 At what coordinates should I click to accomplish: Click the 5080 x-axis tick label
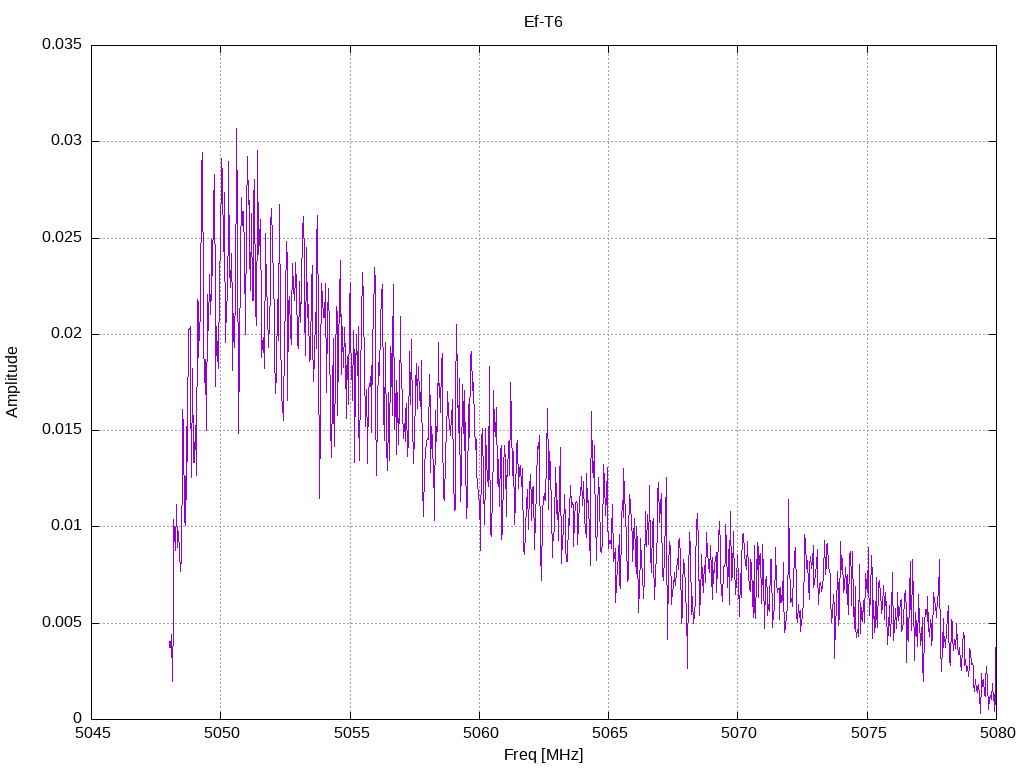tap(998, 733)
